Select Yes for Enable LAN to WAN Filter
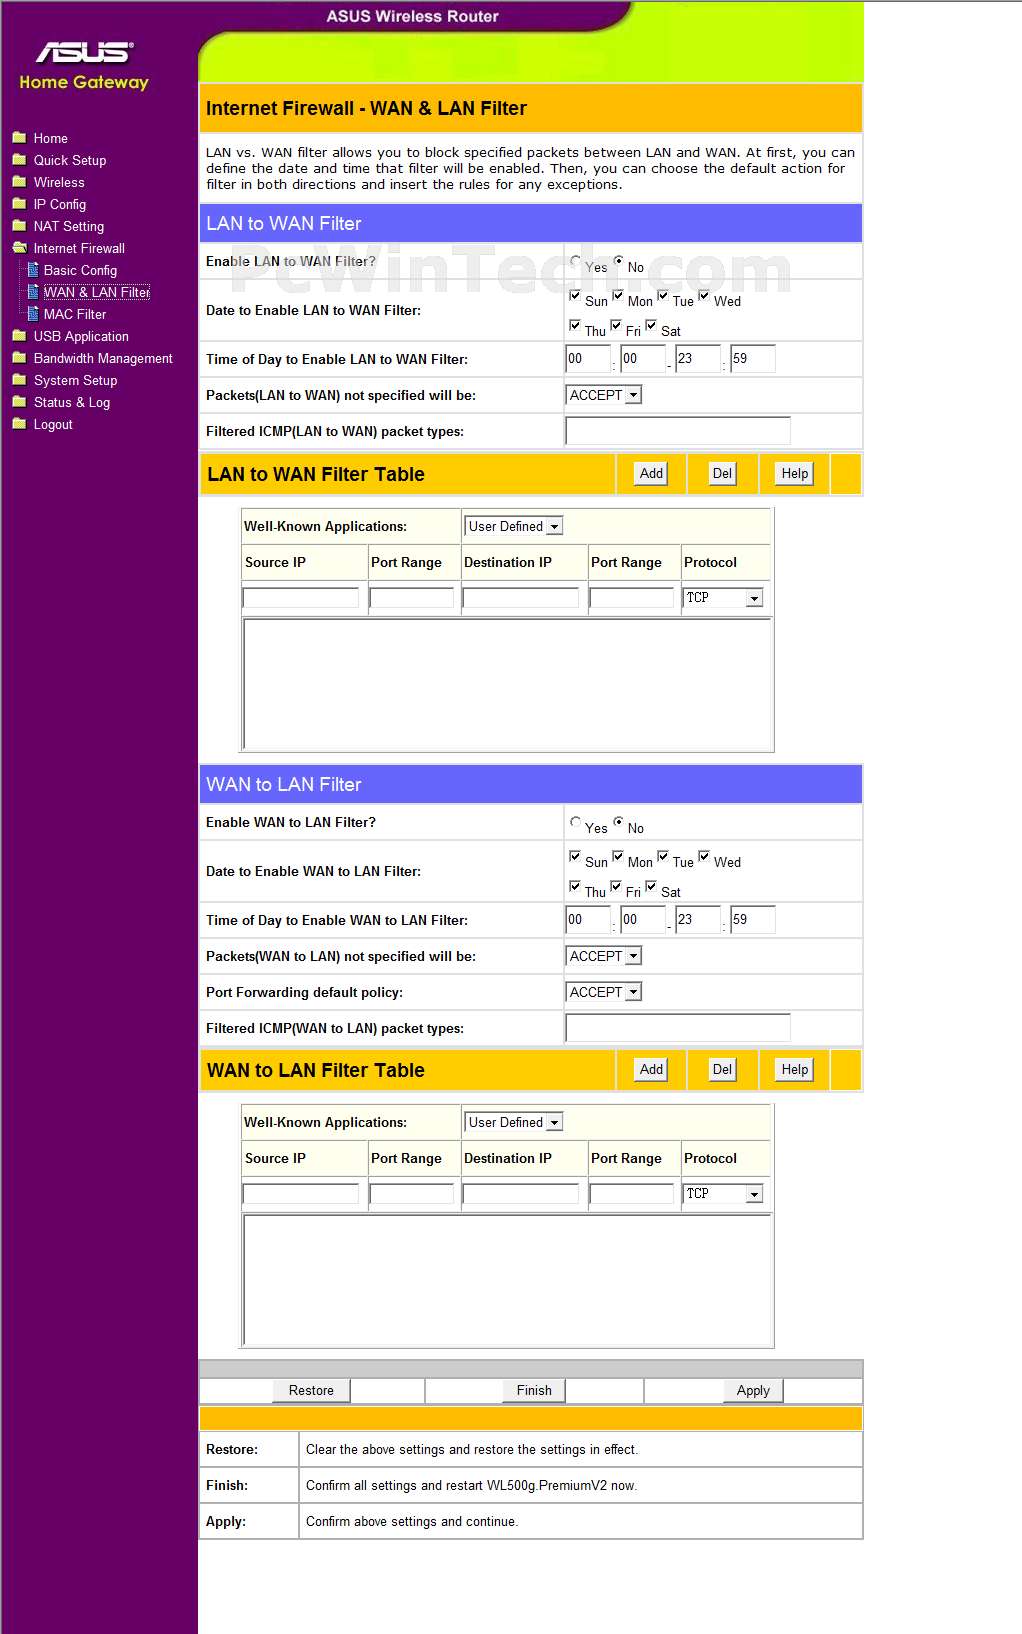1022x1634 pixels. tap(575, 261)
